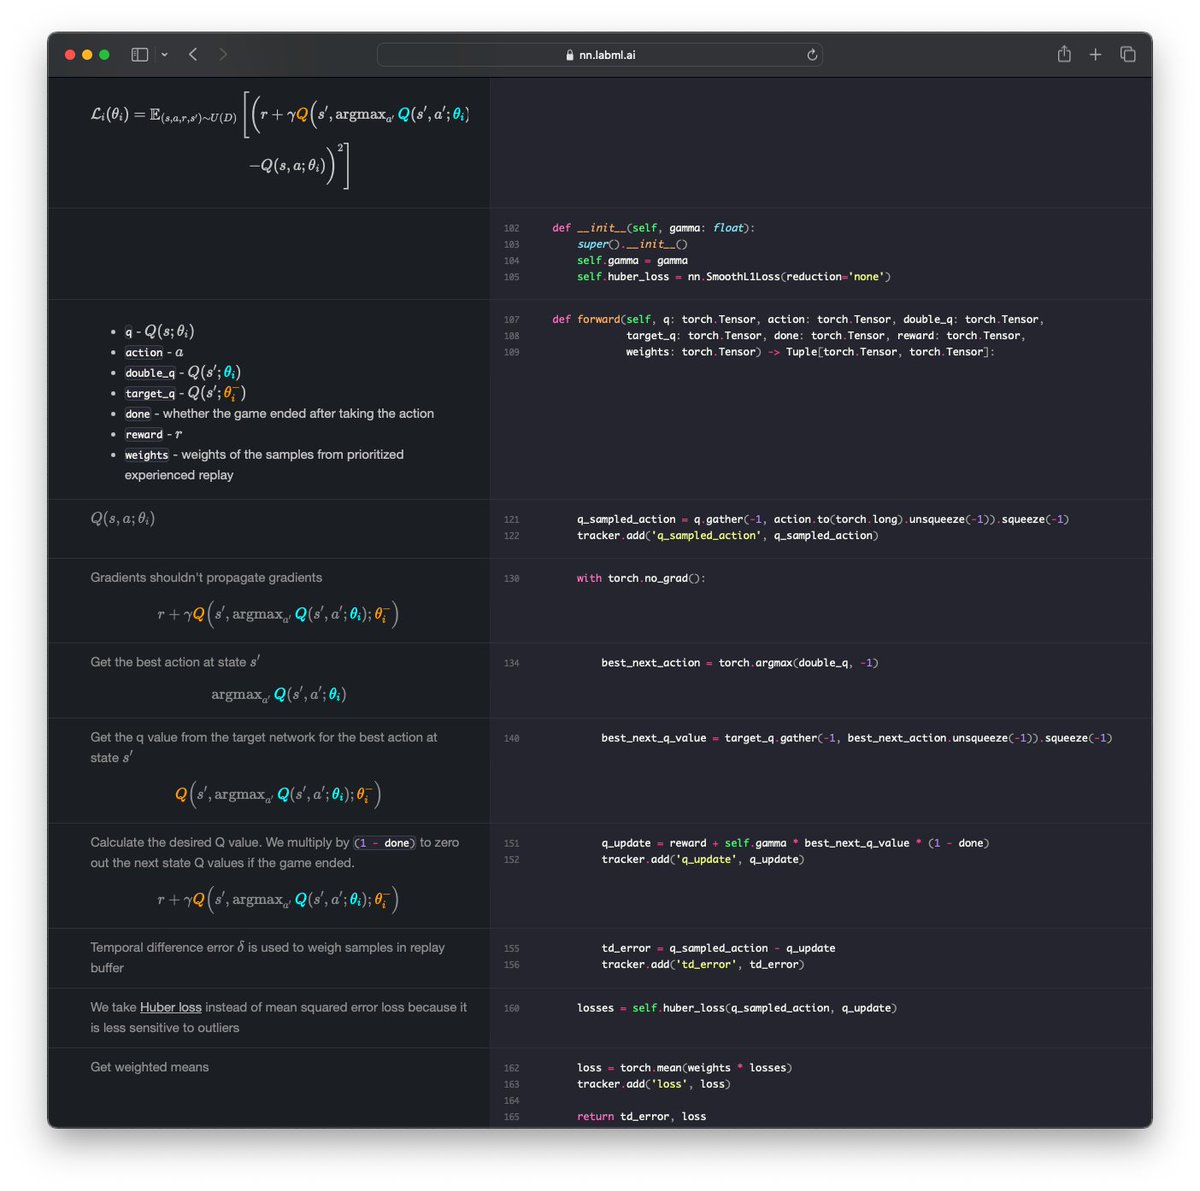Click line number 165 in code
This screenshot has width=1200, height=1191.
pyautogui.click(x=511, y=1117)
